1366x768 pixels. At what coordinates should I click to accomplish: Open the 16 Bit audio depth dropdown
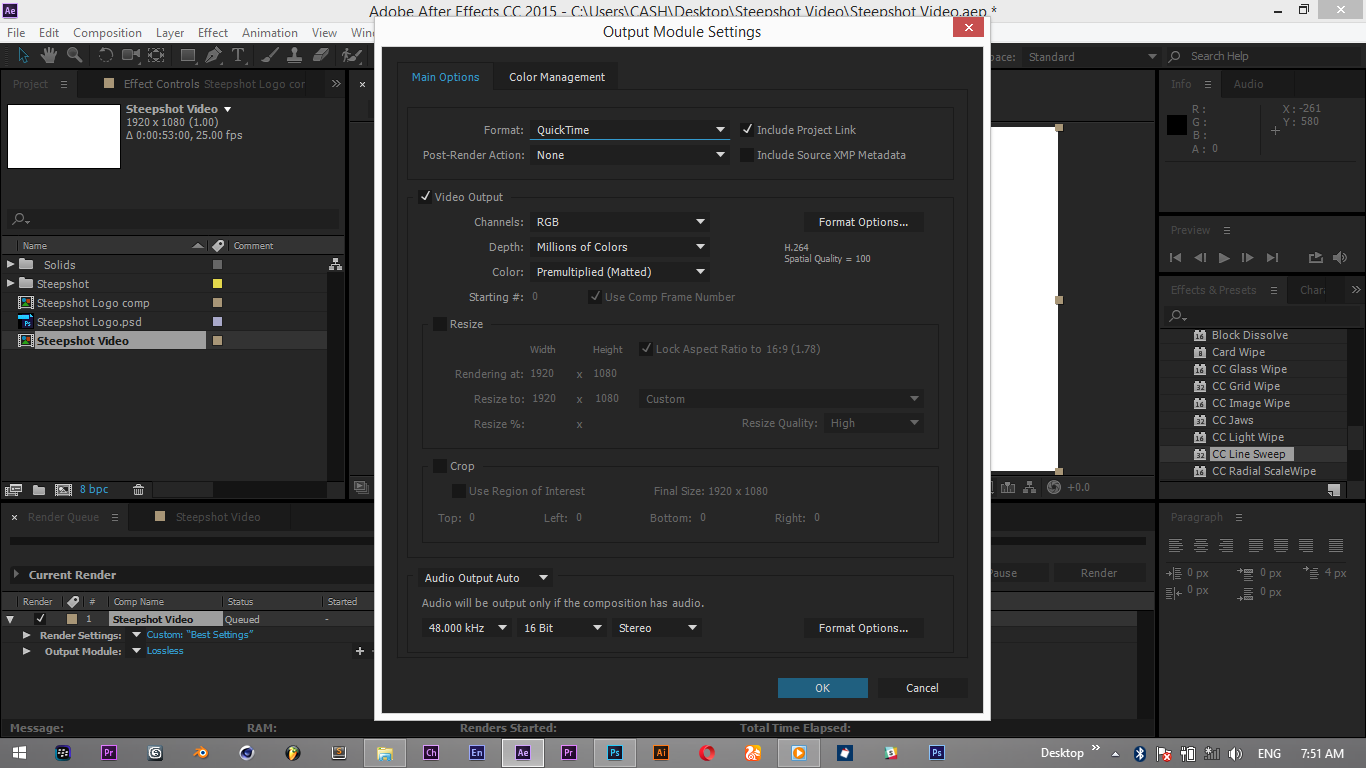click(561, 628)
